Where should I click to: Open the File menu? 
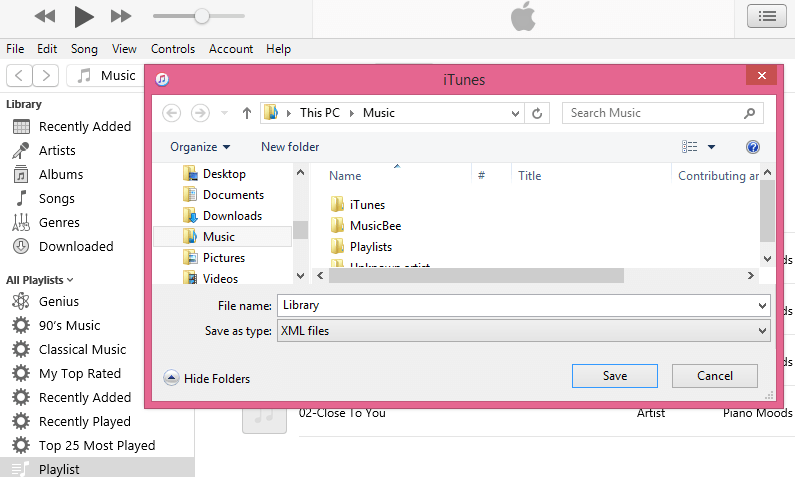pyautogui.click(x=15, y=49)
